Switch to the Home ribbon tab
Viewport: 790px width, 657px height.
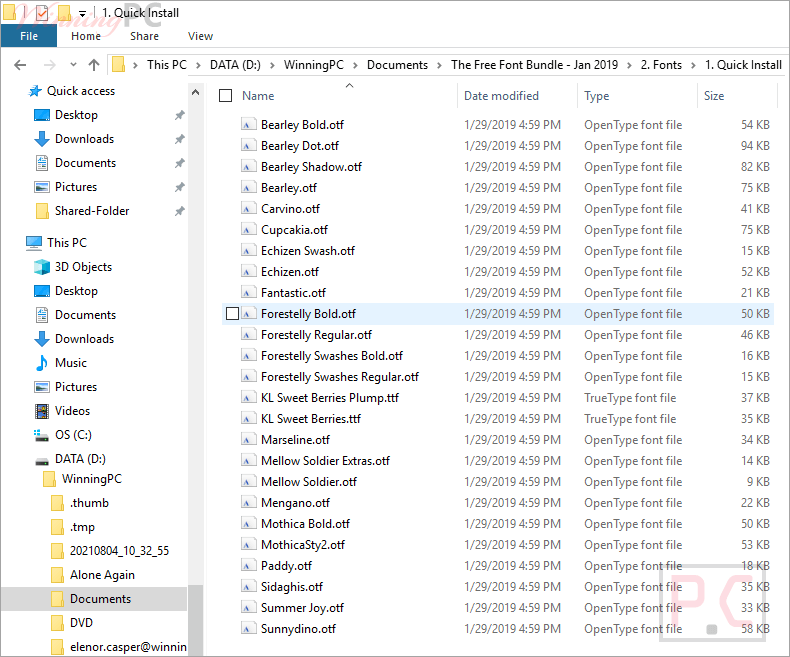(86, 36)
